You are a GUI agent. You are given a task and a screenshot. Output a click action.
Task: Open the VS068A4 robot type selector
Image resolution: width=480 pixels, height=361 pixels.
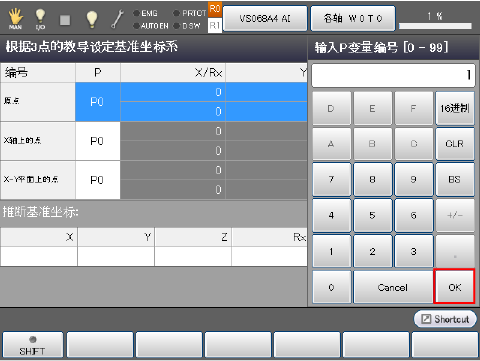point(265,18)
